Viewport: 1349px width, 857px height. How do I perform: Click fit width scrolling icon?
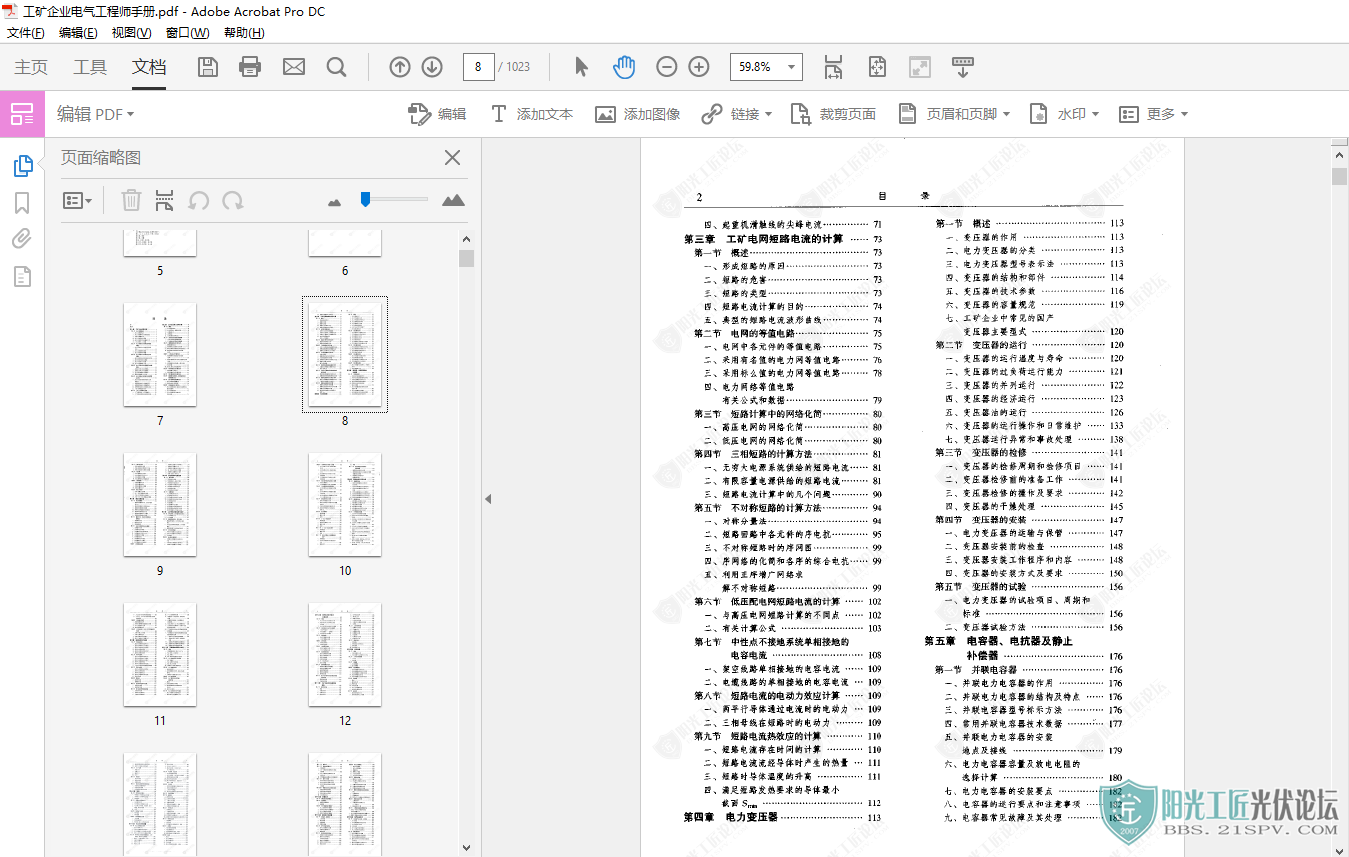pyautogui.click(x=833, y=67)
